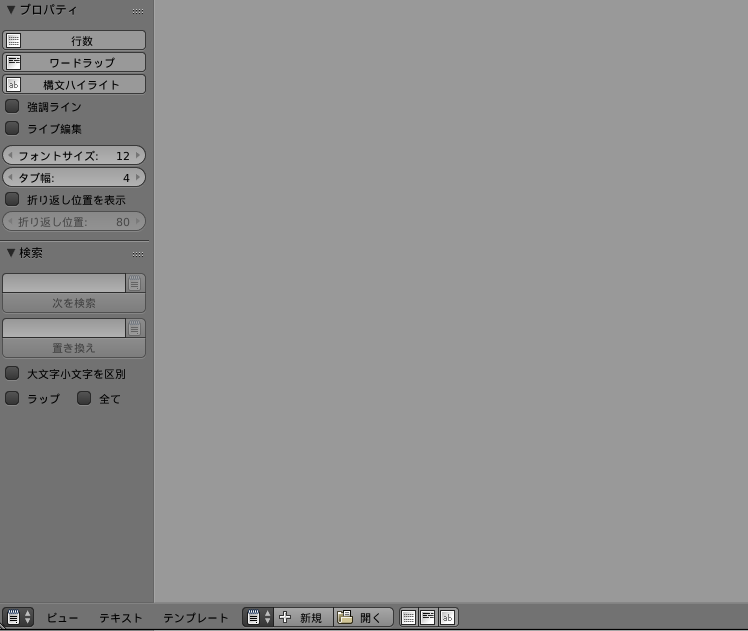Open the ビュー menu
The height and width of the screenshot is (631, 748).
click(62, 618)
